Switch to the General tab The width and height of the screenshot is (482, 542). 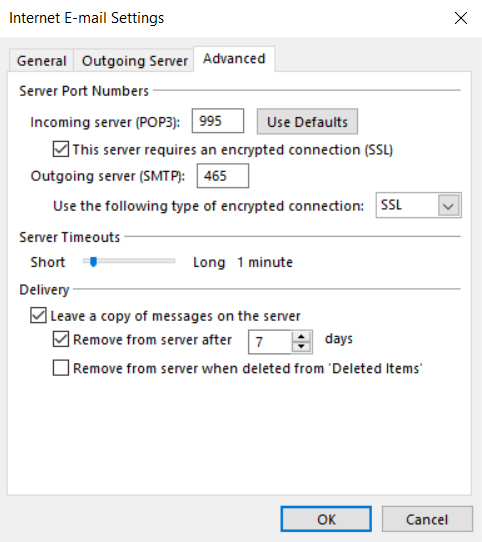(x=41, y=61)
